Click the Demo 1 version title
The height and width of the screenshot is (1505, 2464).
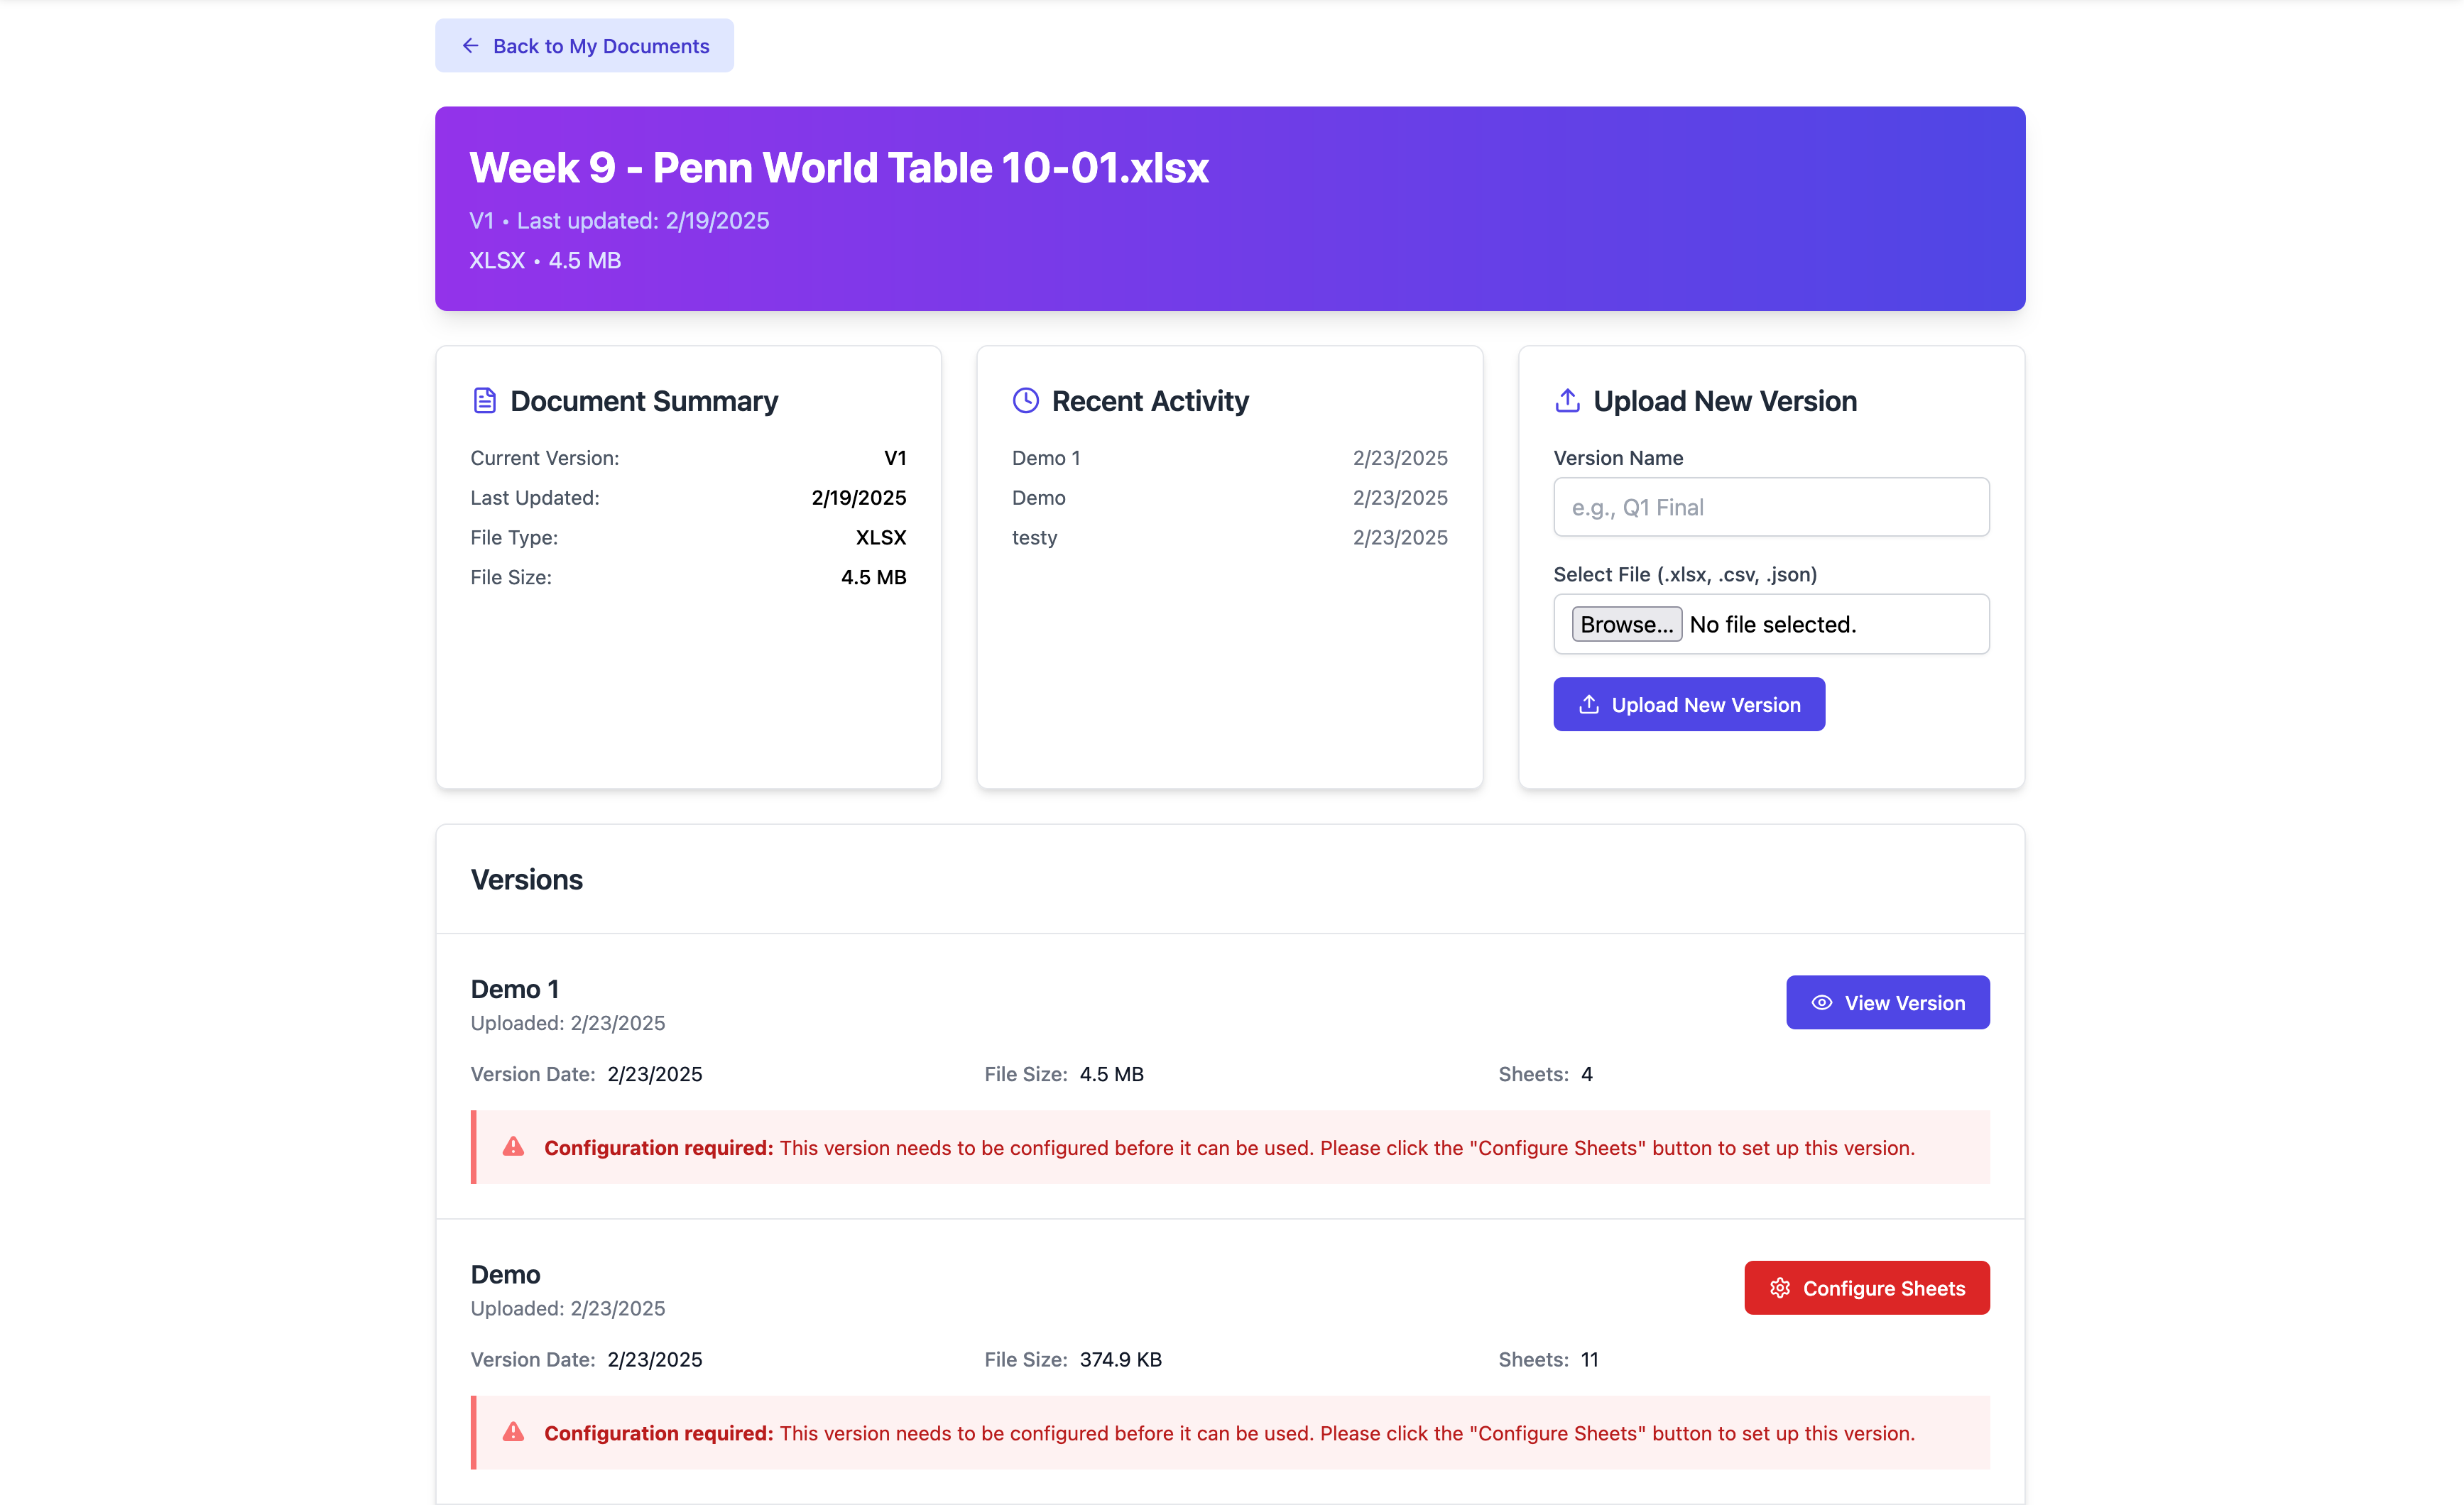pos(515,989)
